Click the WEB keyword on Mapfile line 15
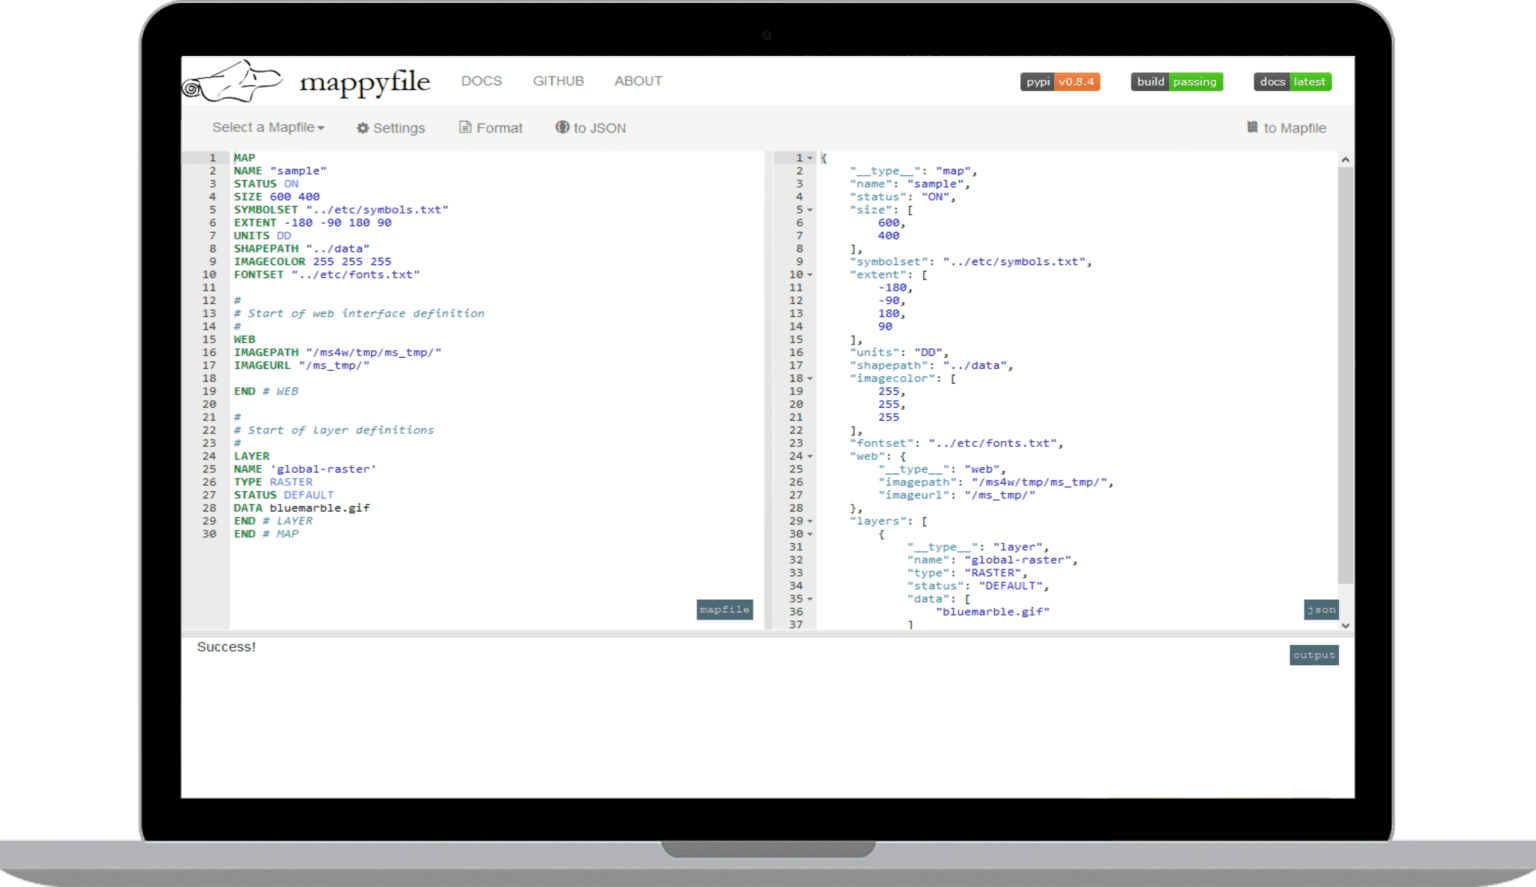The image size is (1536, 887). coord(245,340)
